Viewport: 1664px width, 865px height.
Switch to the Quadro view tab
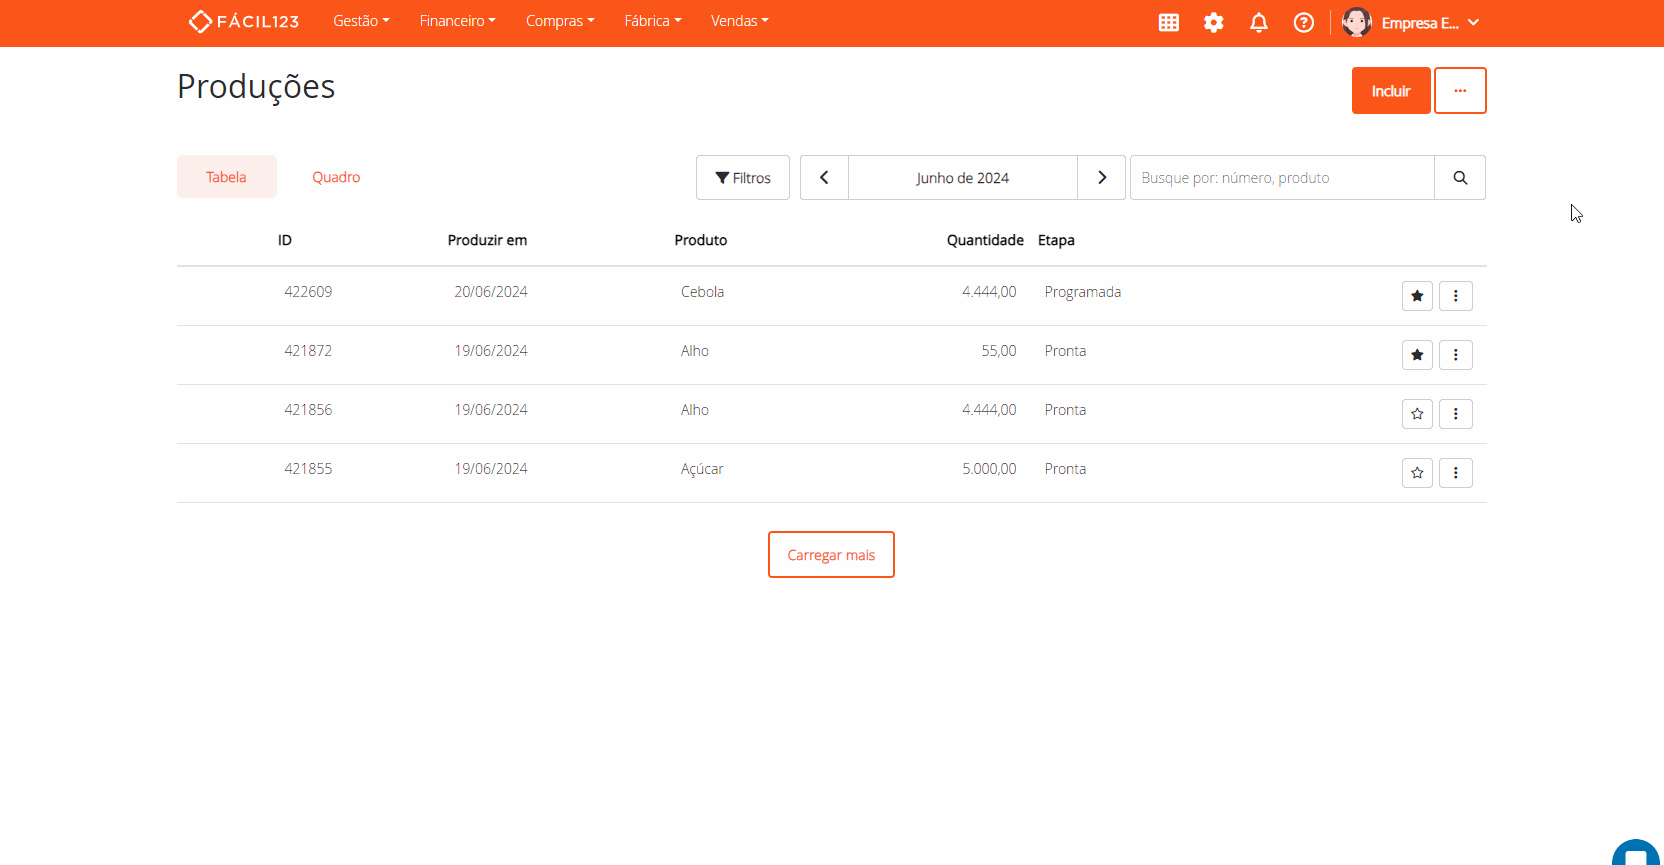pos(336,177)
